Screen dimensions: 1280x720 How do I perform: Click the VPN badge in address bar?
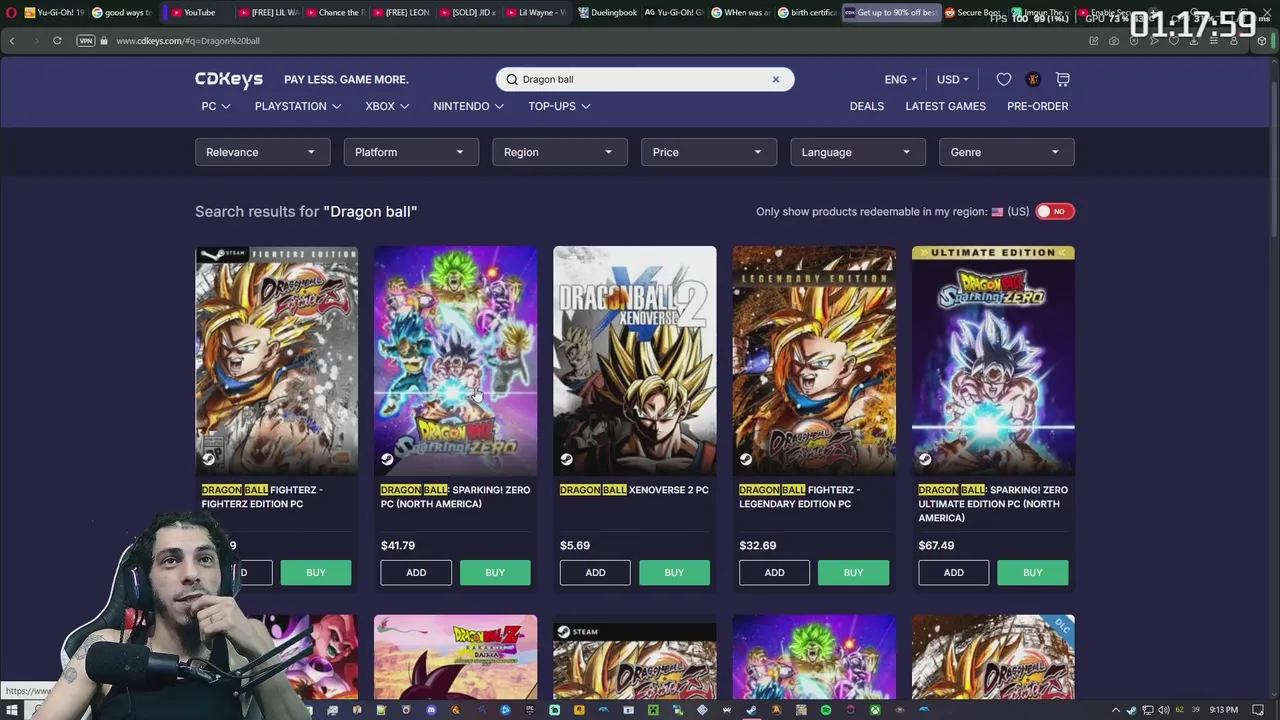tap(85, 41)
